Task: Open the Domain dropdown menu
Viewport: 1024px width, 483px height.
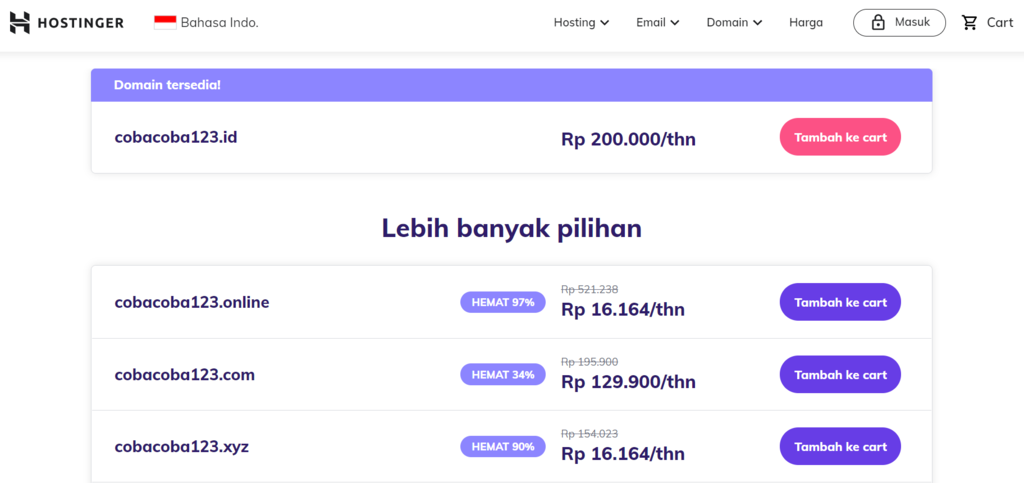Action: click(734, 23)
